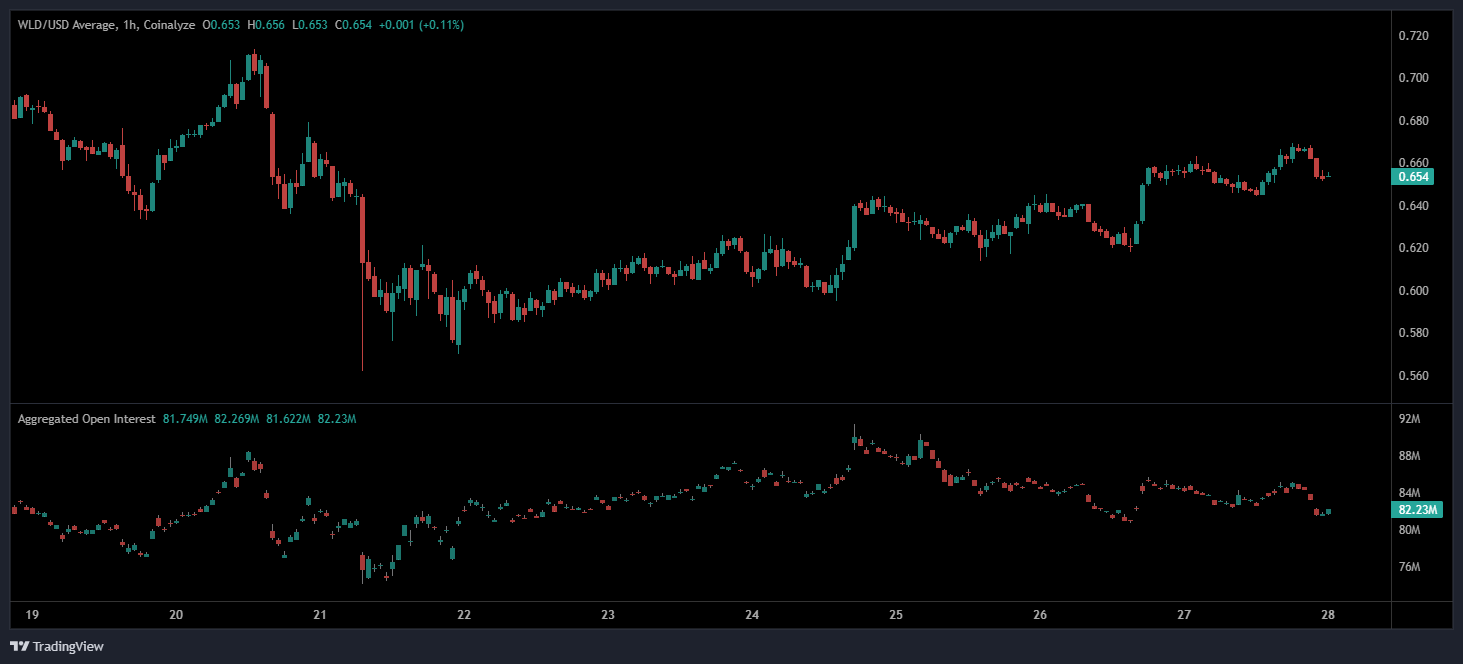Click date 23 on the time axis

point(608,614)
